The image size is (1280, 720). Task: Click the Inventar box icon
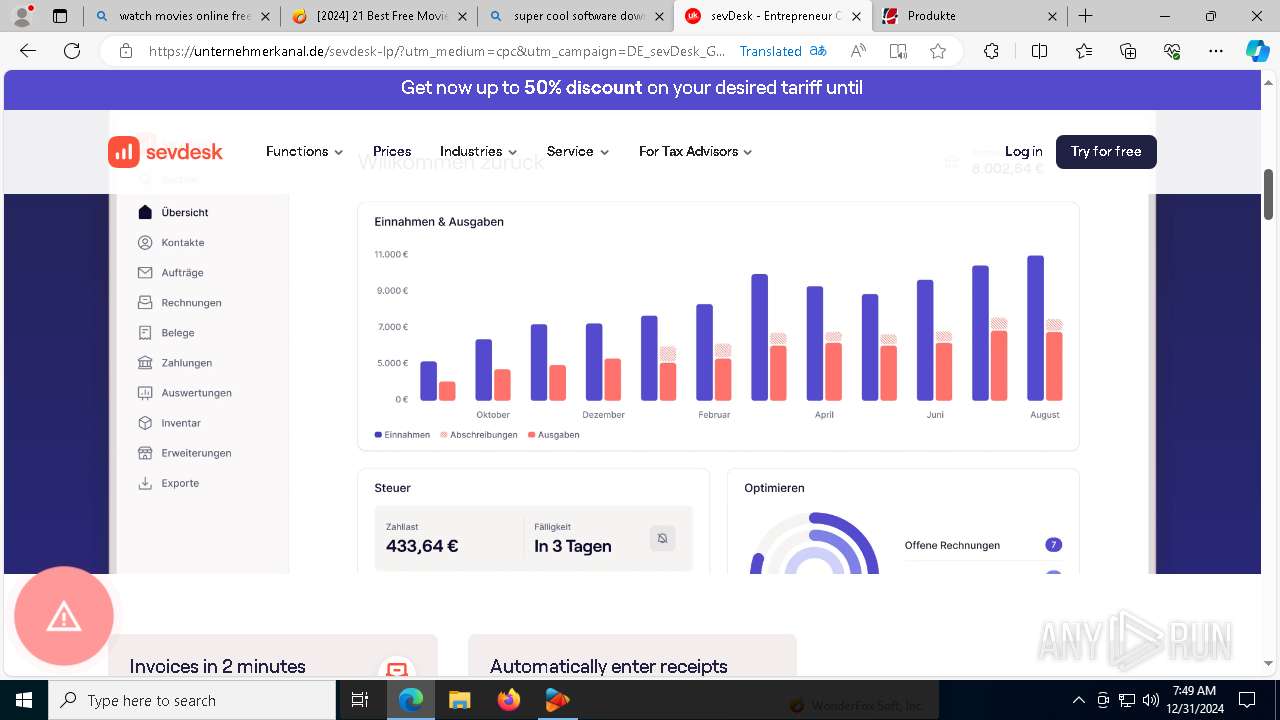tap(145, 422)
